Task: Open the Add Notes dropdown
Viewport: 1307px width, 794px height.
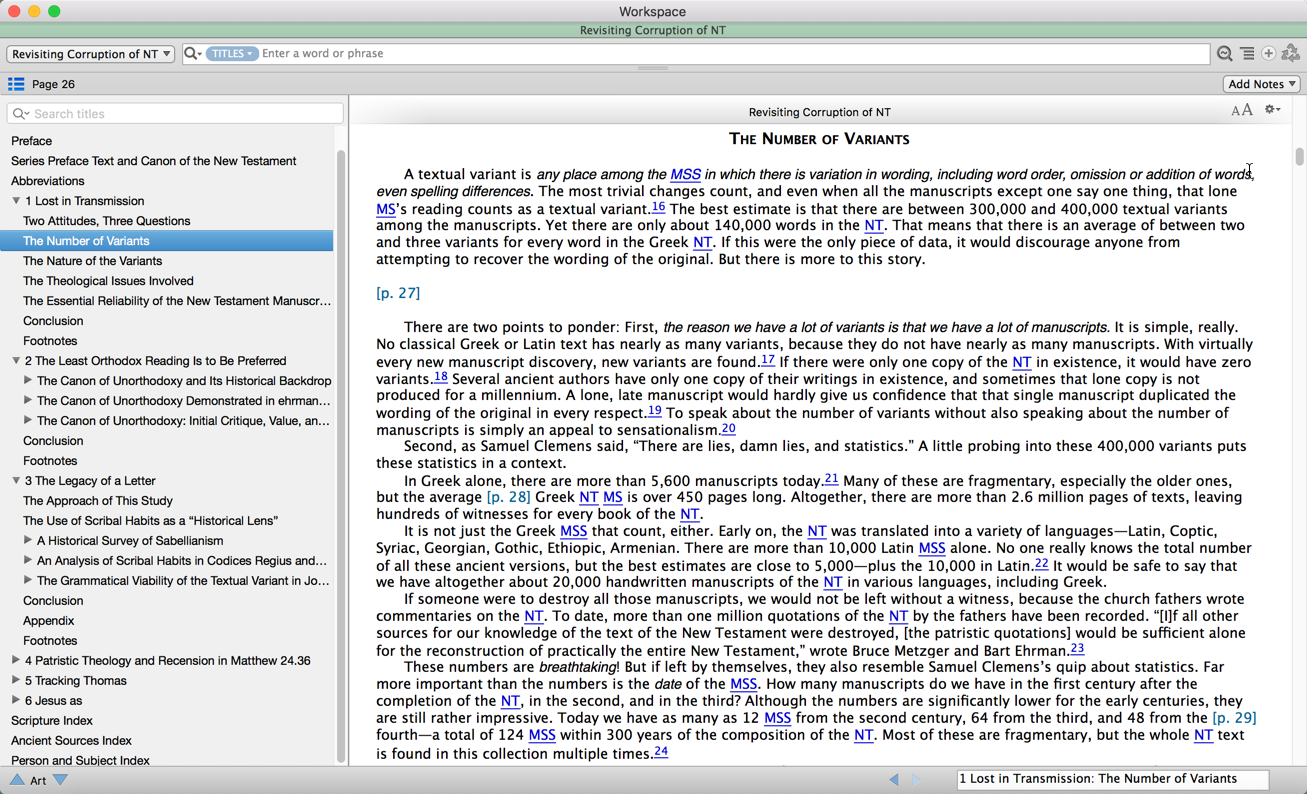Action: tap(1261, 84)
